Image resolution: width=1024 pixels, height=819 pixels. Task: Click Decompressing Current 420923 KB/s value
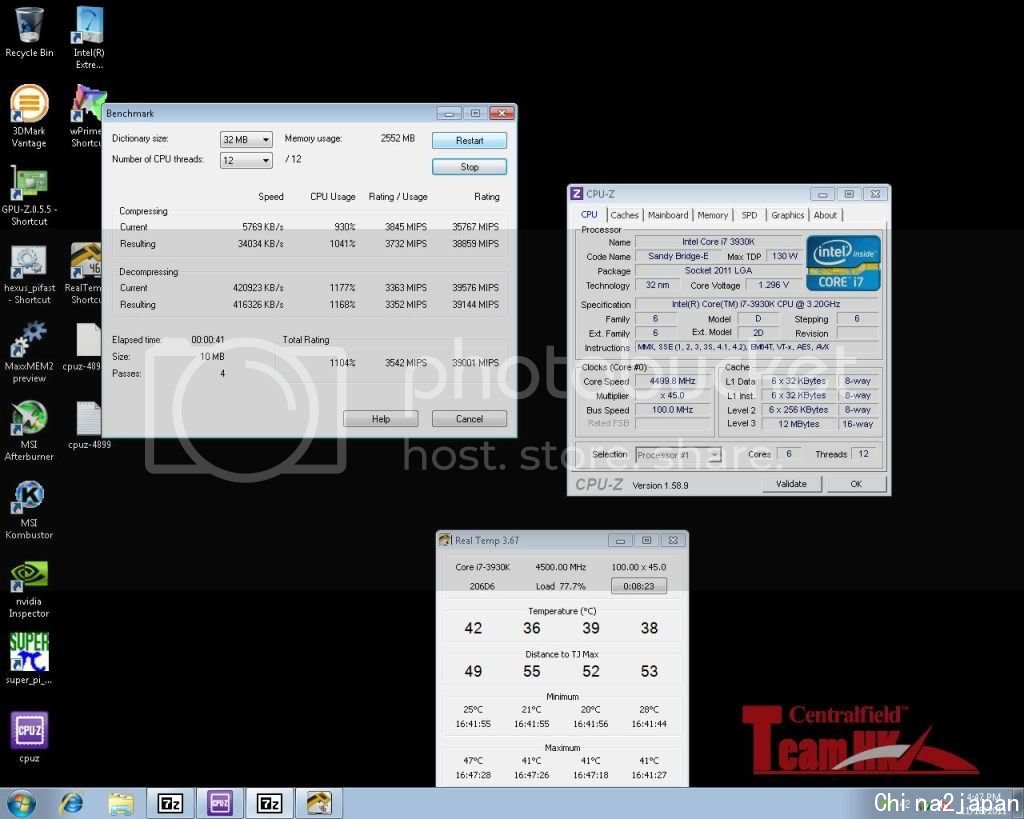pyautogui.click(x=258, y=287)
